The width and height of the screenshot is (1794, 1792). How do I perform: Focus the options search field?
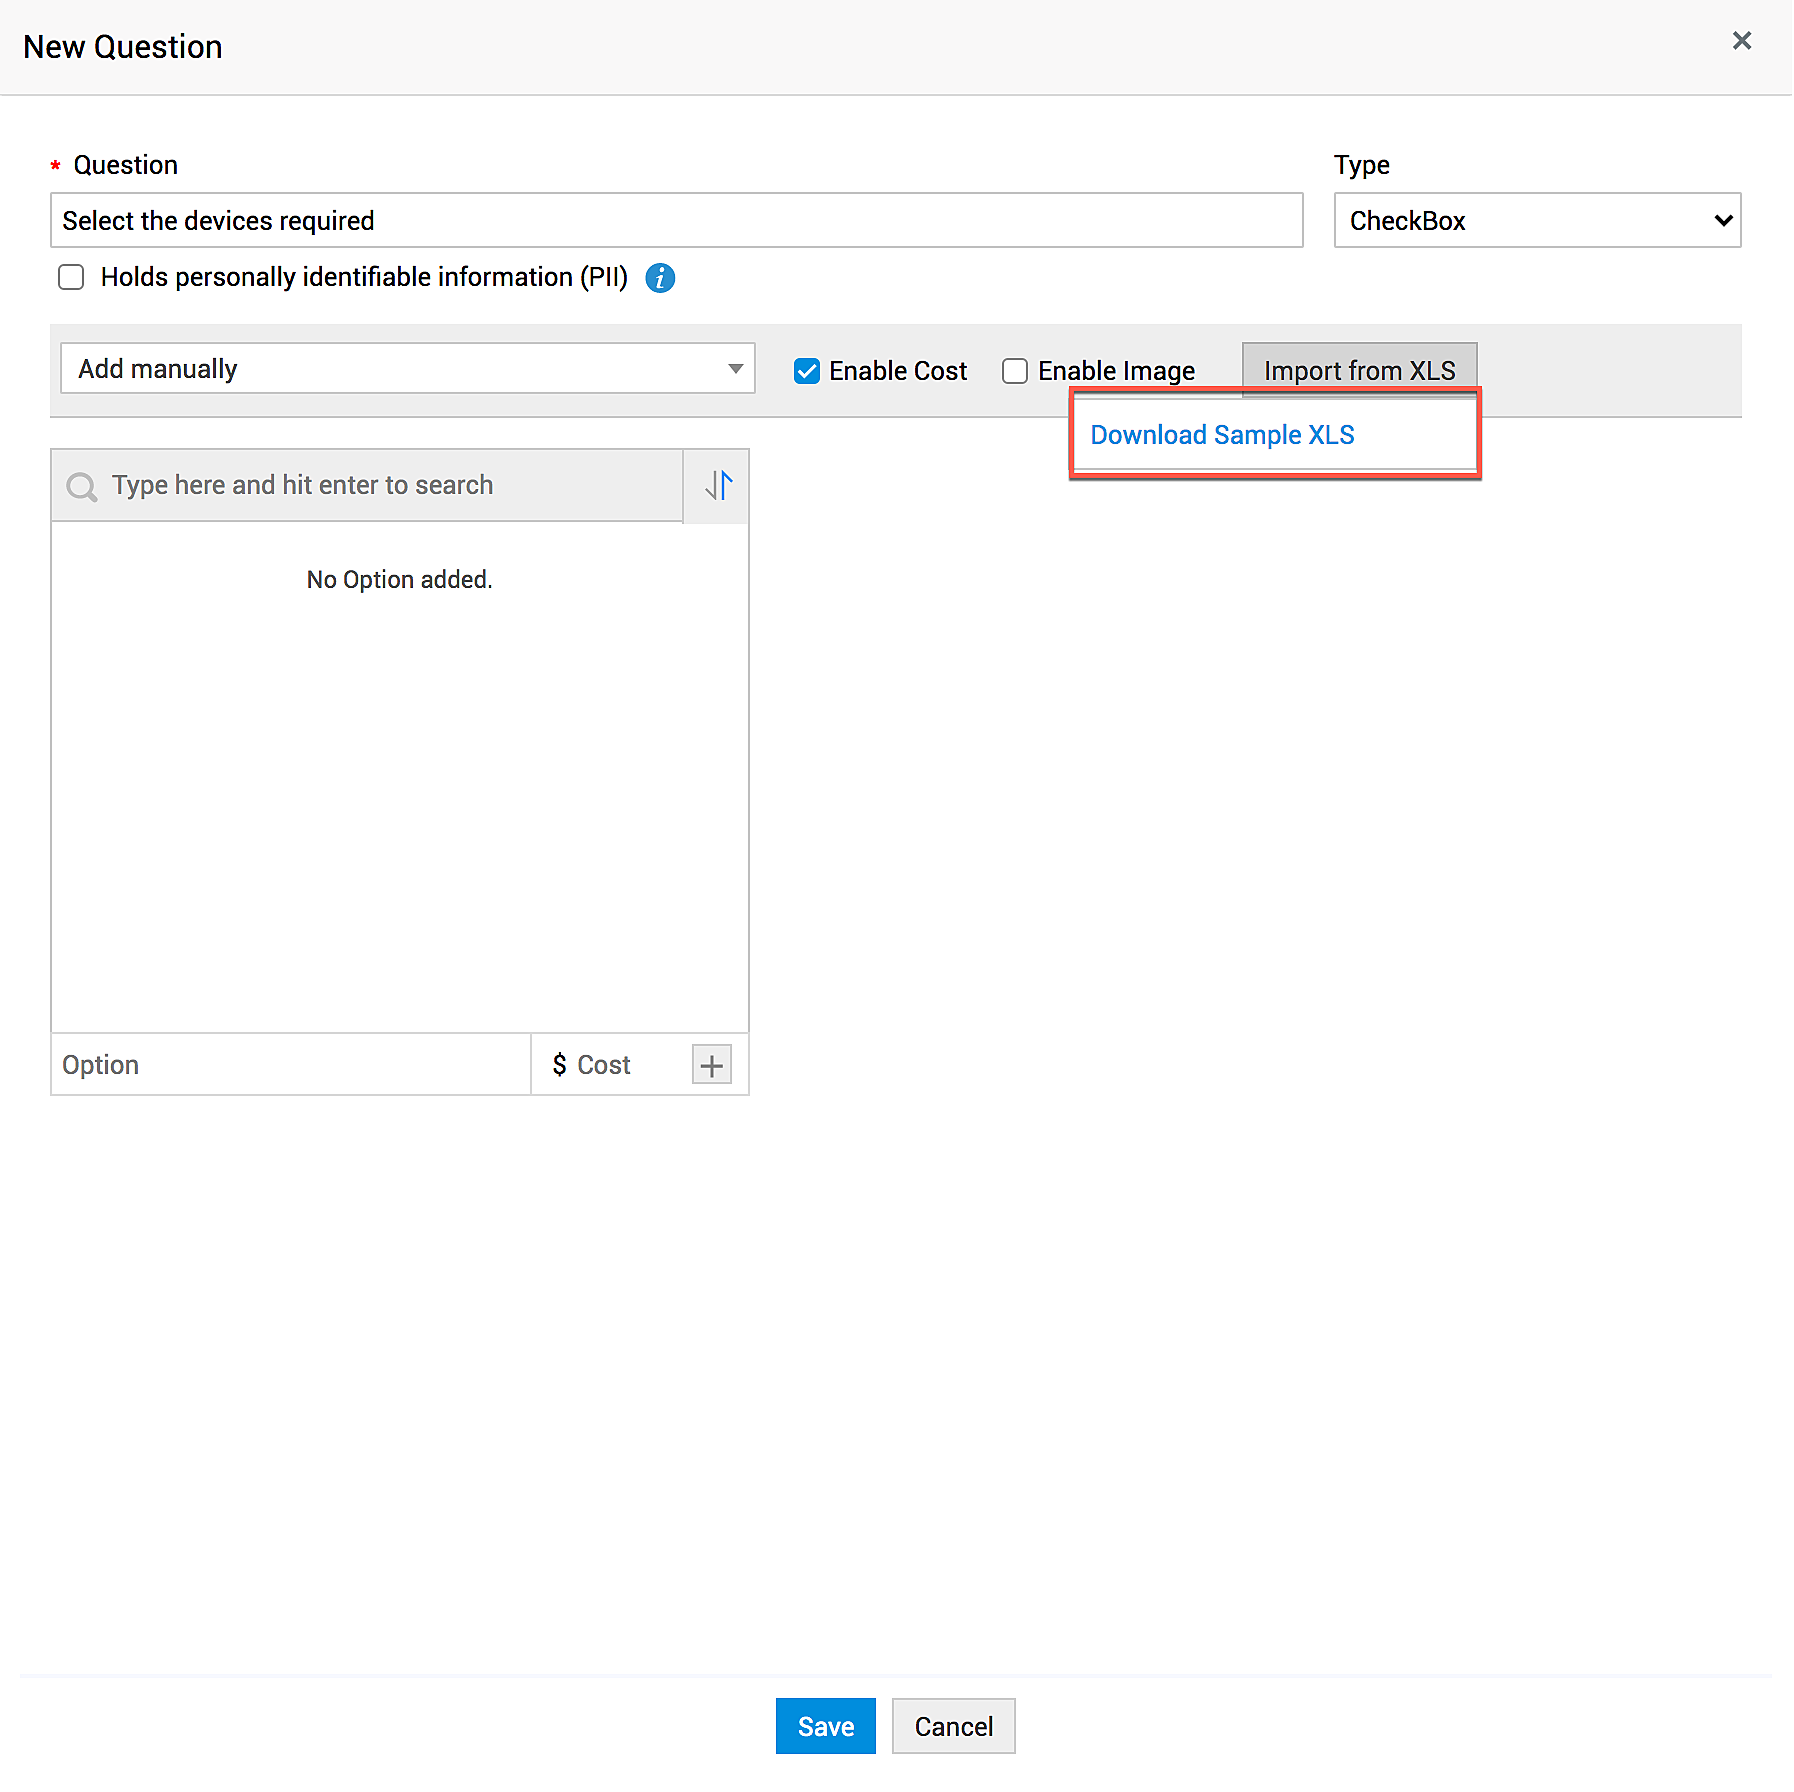[x=390, y=486]
